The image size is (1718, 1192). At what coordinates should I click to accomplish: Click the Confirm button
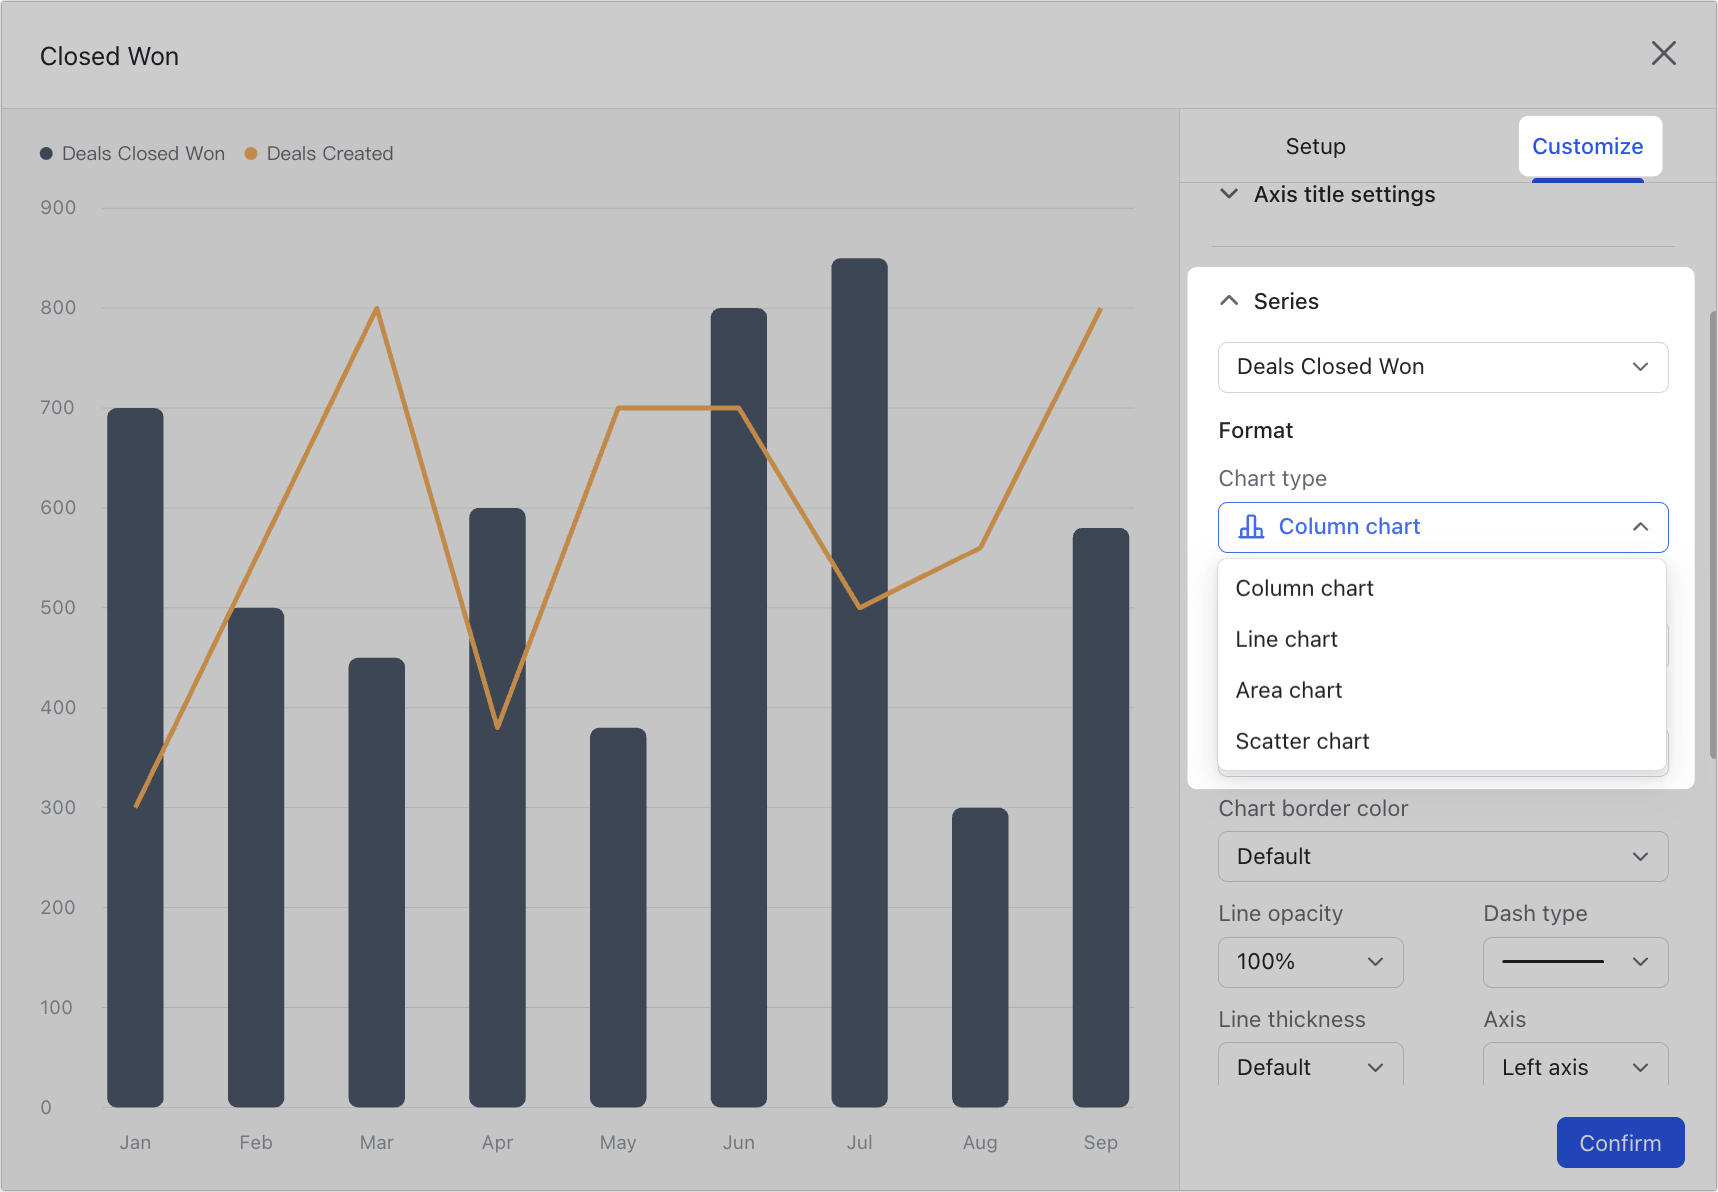pyautogui.click(x=1620, y=1143)
